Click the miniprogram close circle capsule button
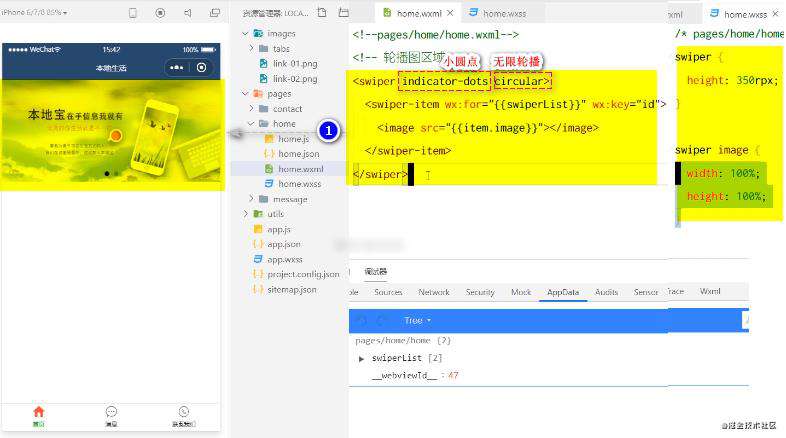Image resolution: width=786 pixels, height=438 pixels. click(x=202, y=68)
